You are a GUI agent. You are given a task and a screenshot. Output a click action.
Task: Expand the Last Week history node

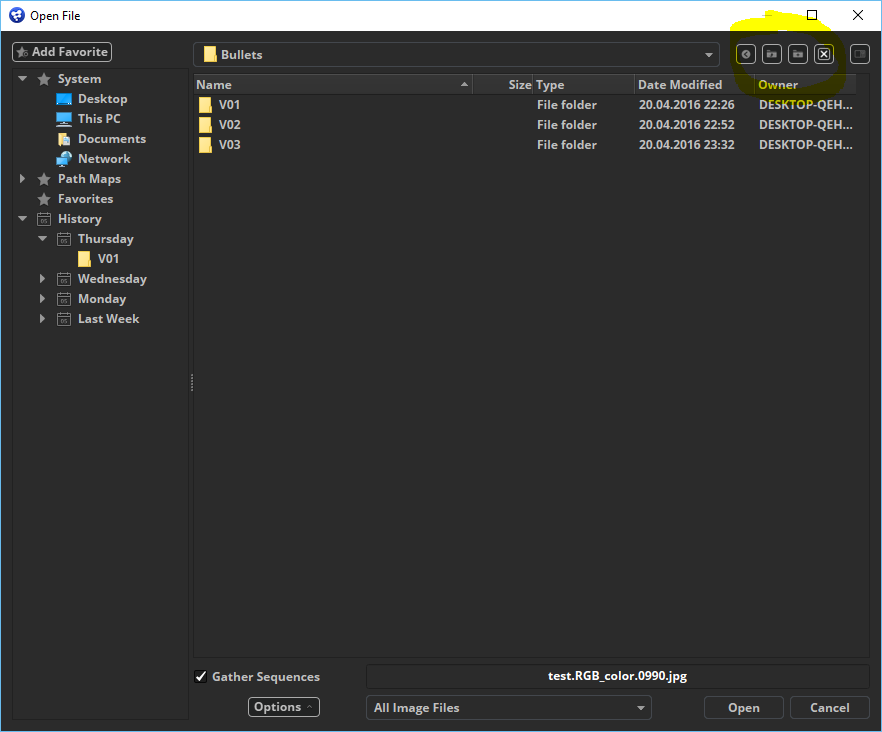coord(42,318)
